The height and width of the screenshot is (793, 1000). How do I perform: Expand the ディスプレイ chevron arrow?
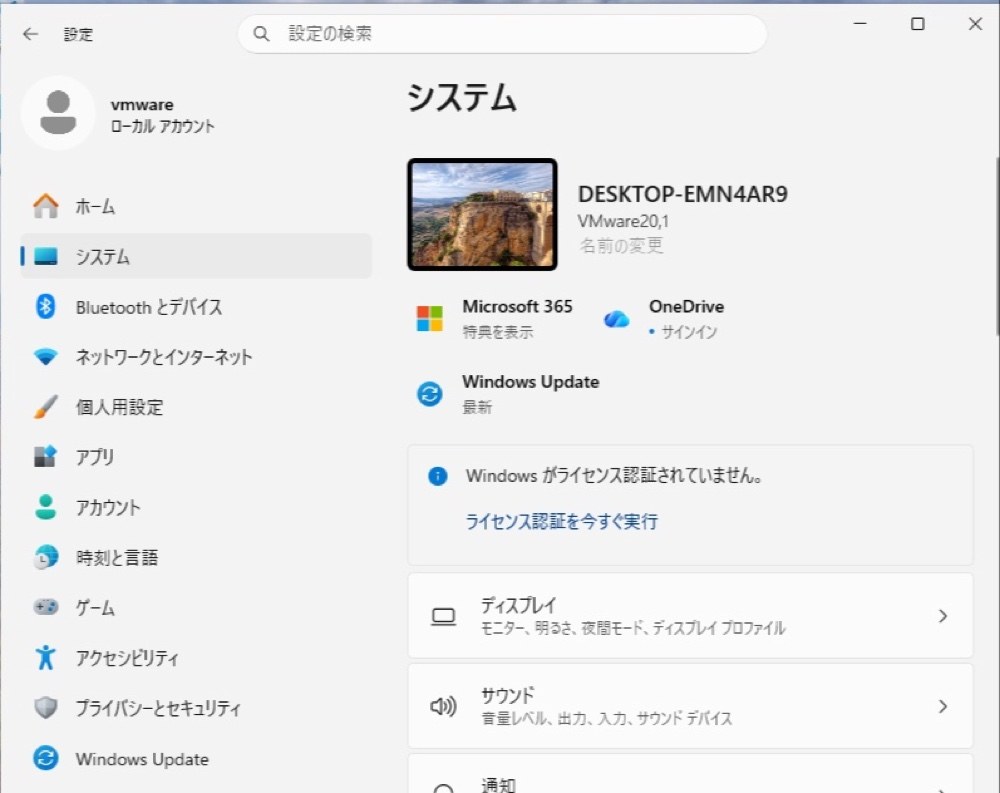click(943, 616)
